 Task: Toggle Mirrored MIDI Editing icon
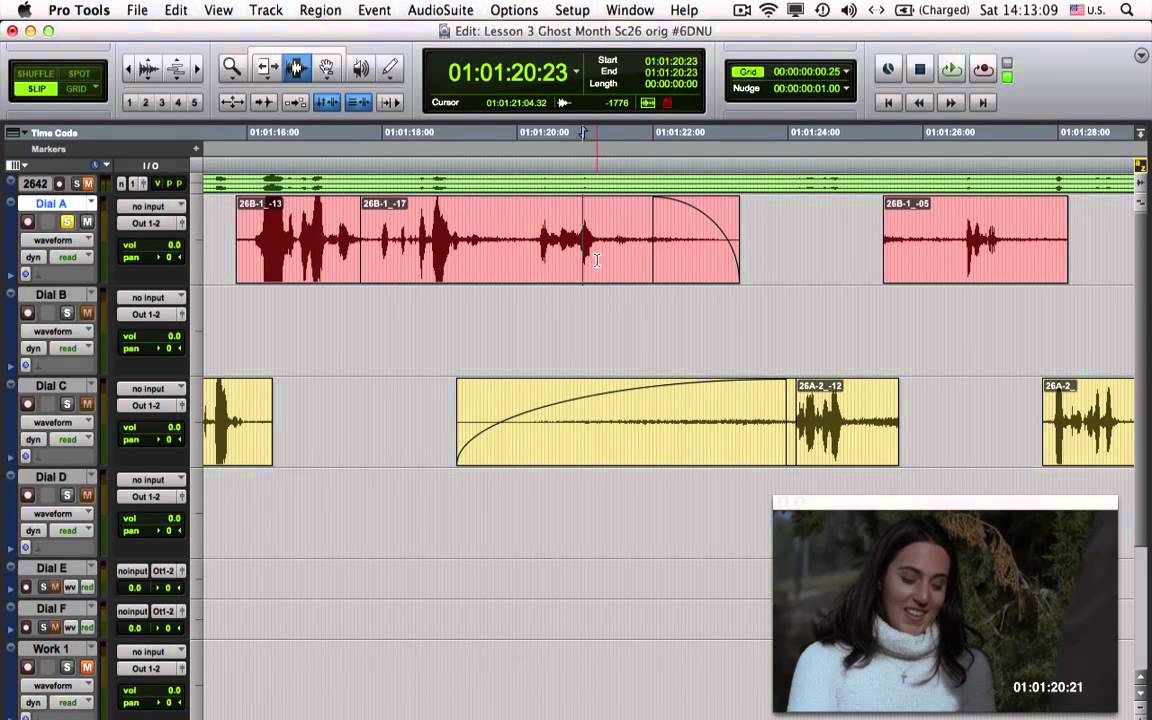tap(295, 103)
